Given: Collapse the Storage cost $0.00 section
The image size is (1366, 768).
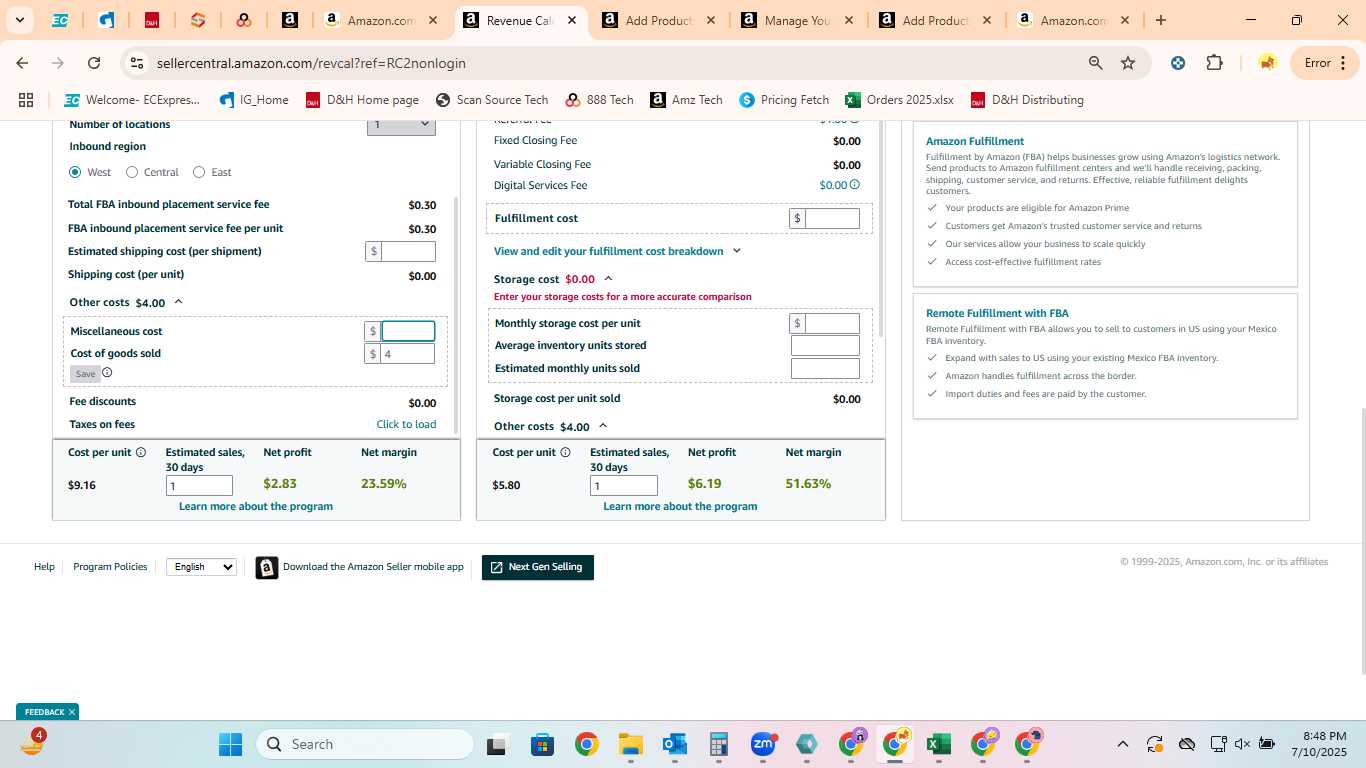Looking at the screenshot, I should tap(608, 279).
